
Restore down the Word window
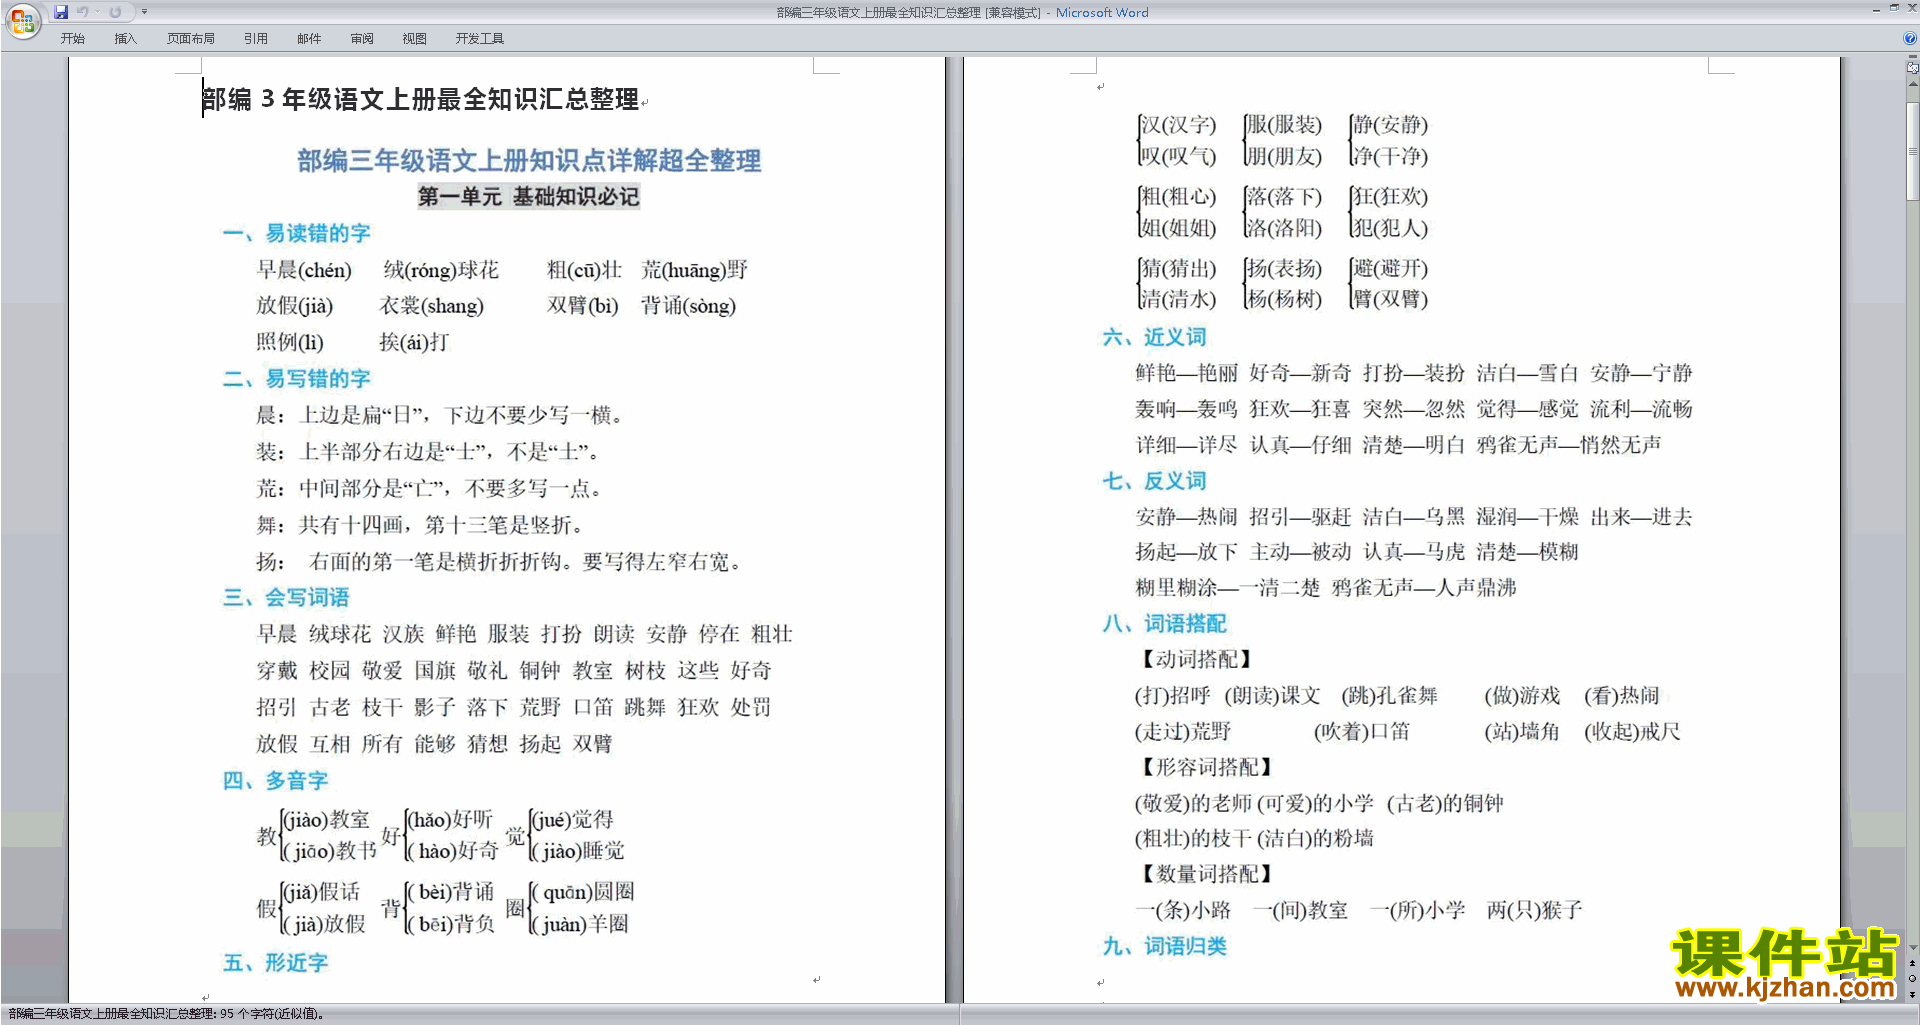tap(1894, 9)
